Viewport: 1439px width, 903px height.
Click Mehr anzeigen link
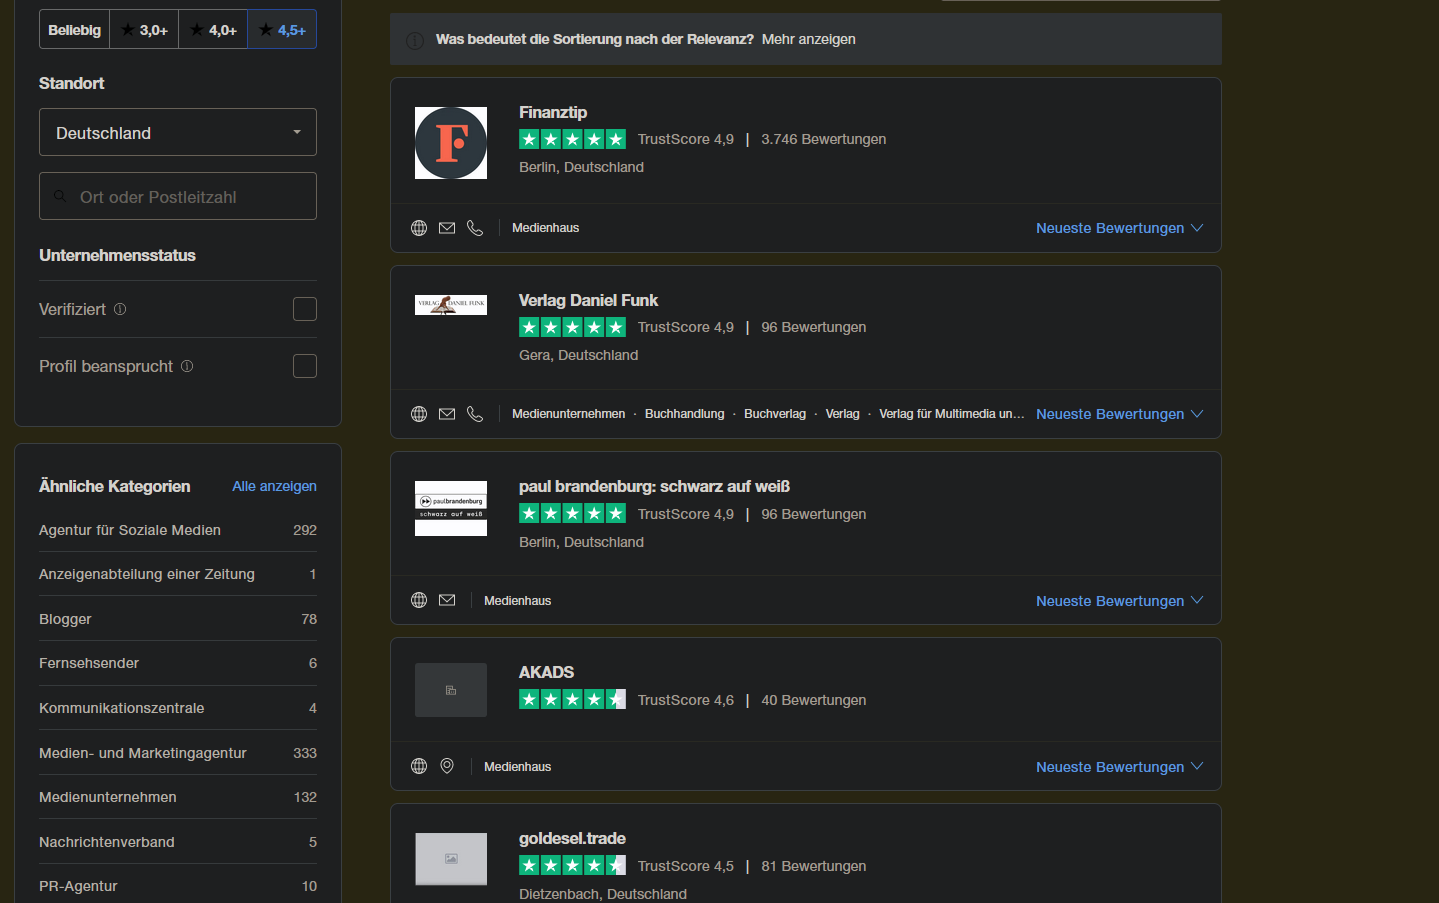pyautogui.click(x=808, y=39)
